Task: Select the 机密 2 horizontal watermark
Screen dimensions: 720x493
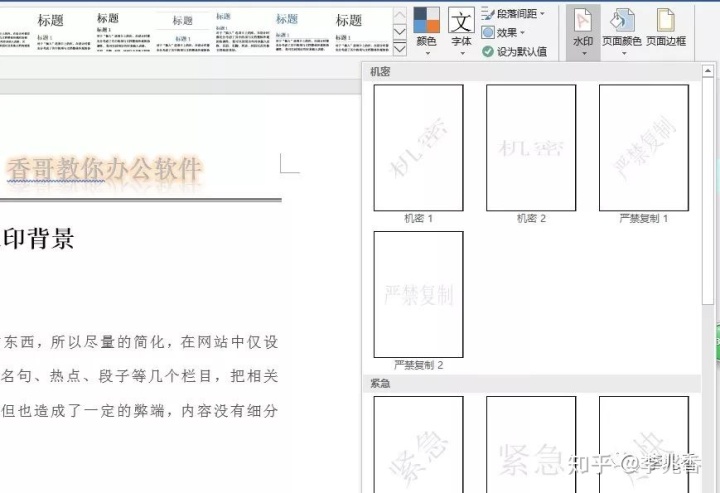Action: pyautogui.click(x=531, y=148)
